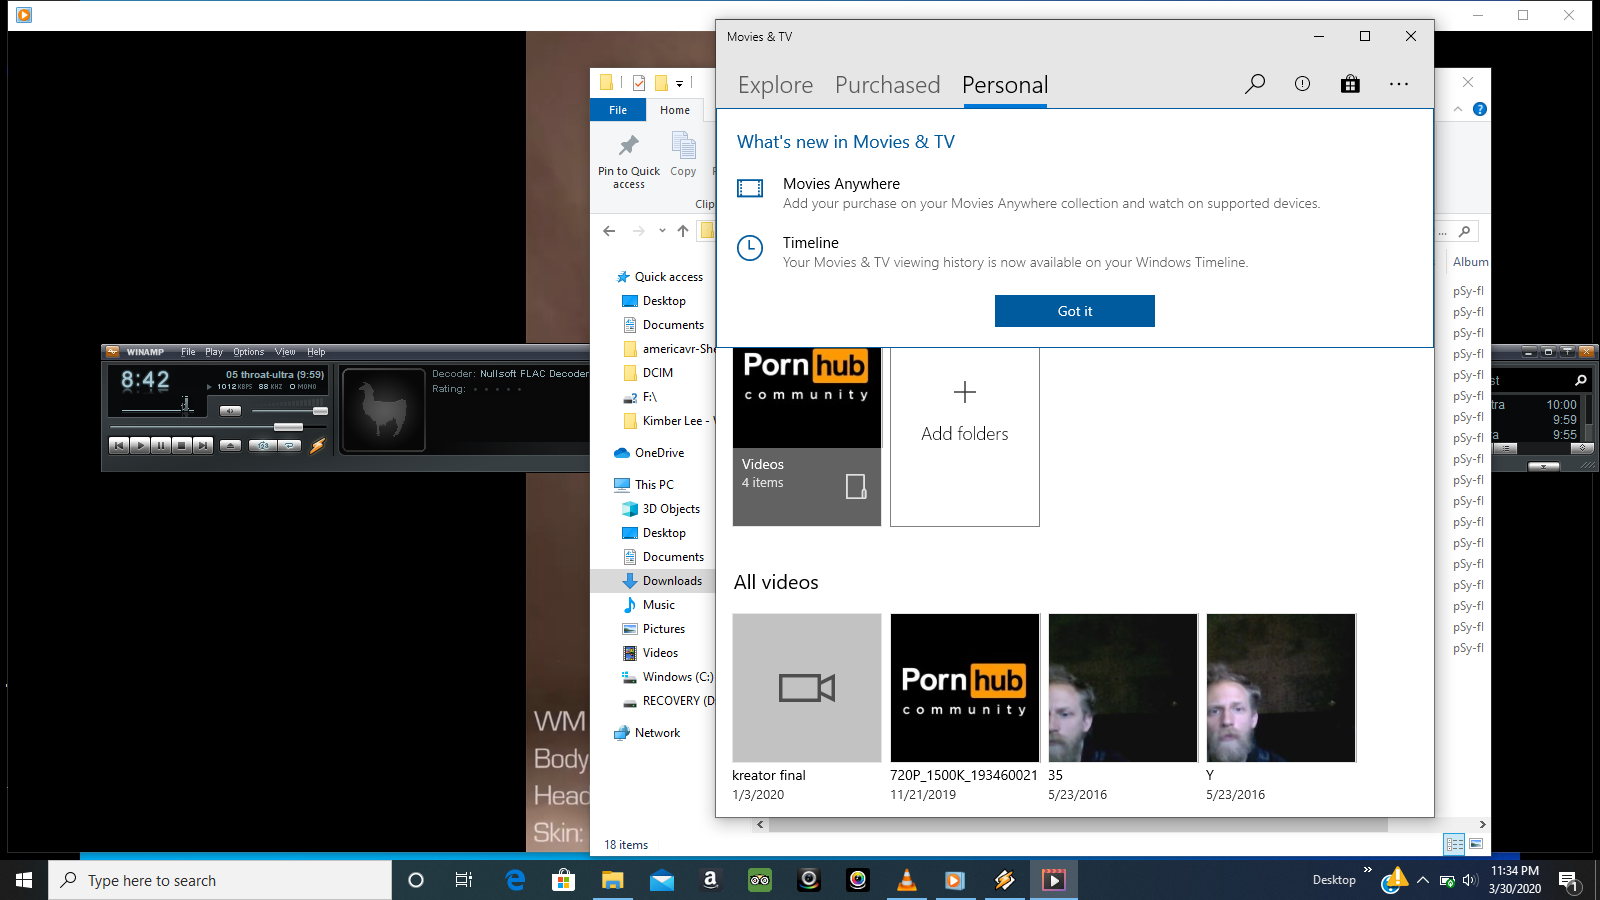Click the Winamp play button

coord(140,445)
